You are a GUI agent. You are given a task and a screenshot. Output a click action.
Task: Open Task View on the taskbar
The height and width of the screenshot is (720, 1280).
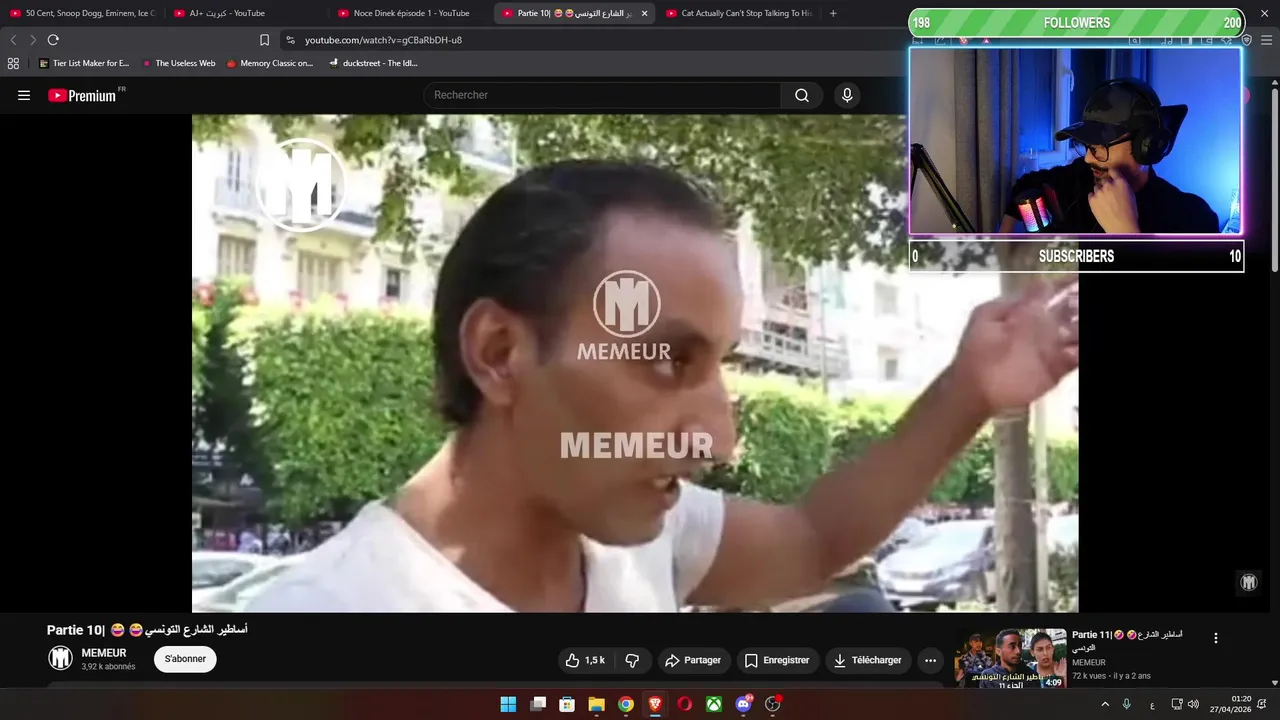pos(538,704)
